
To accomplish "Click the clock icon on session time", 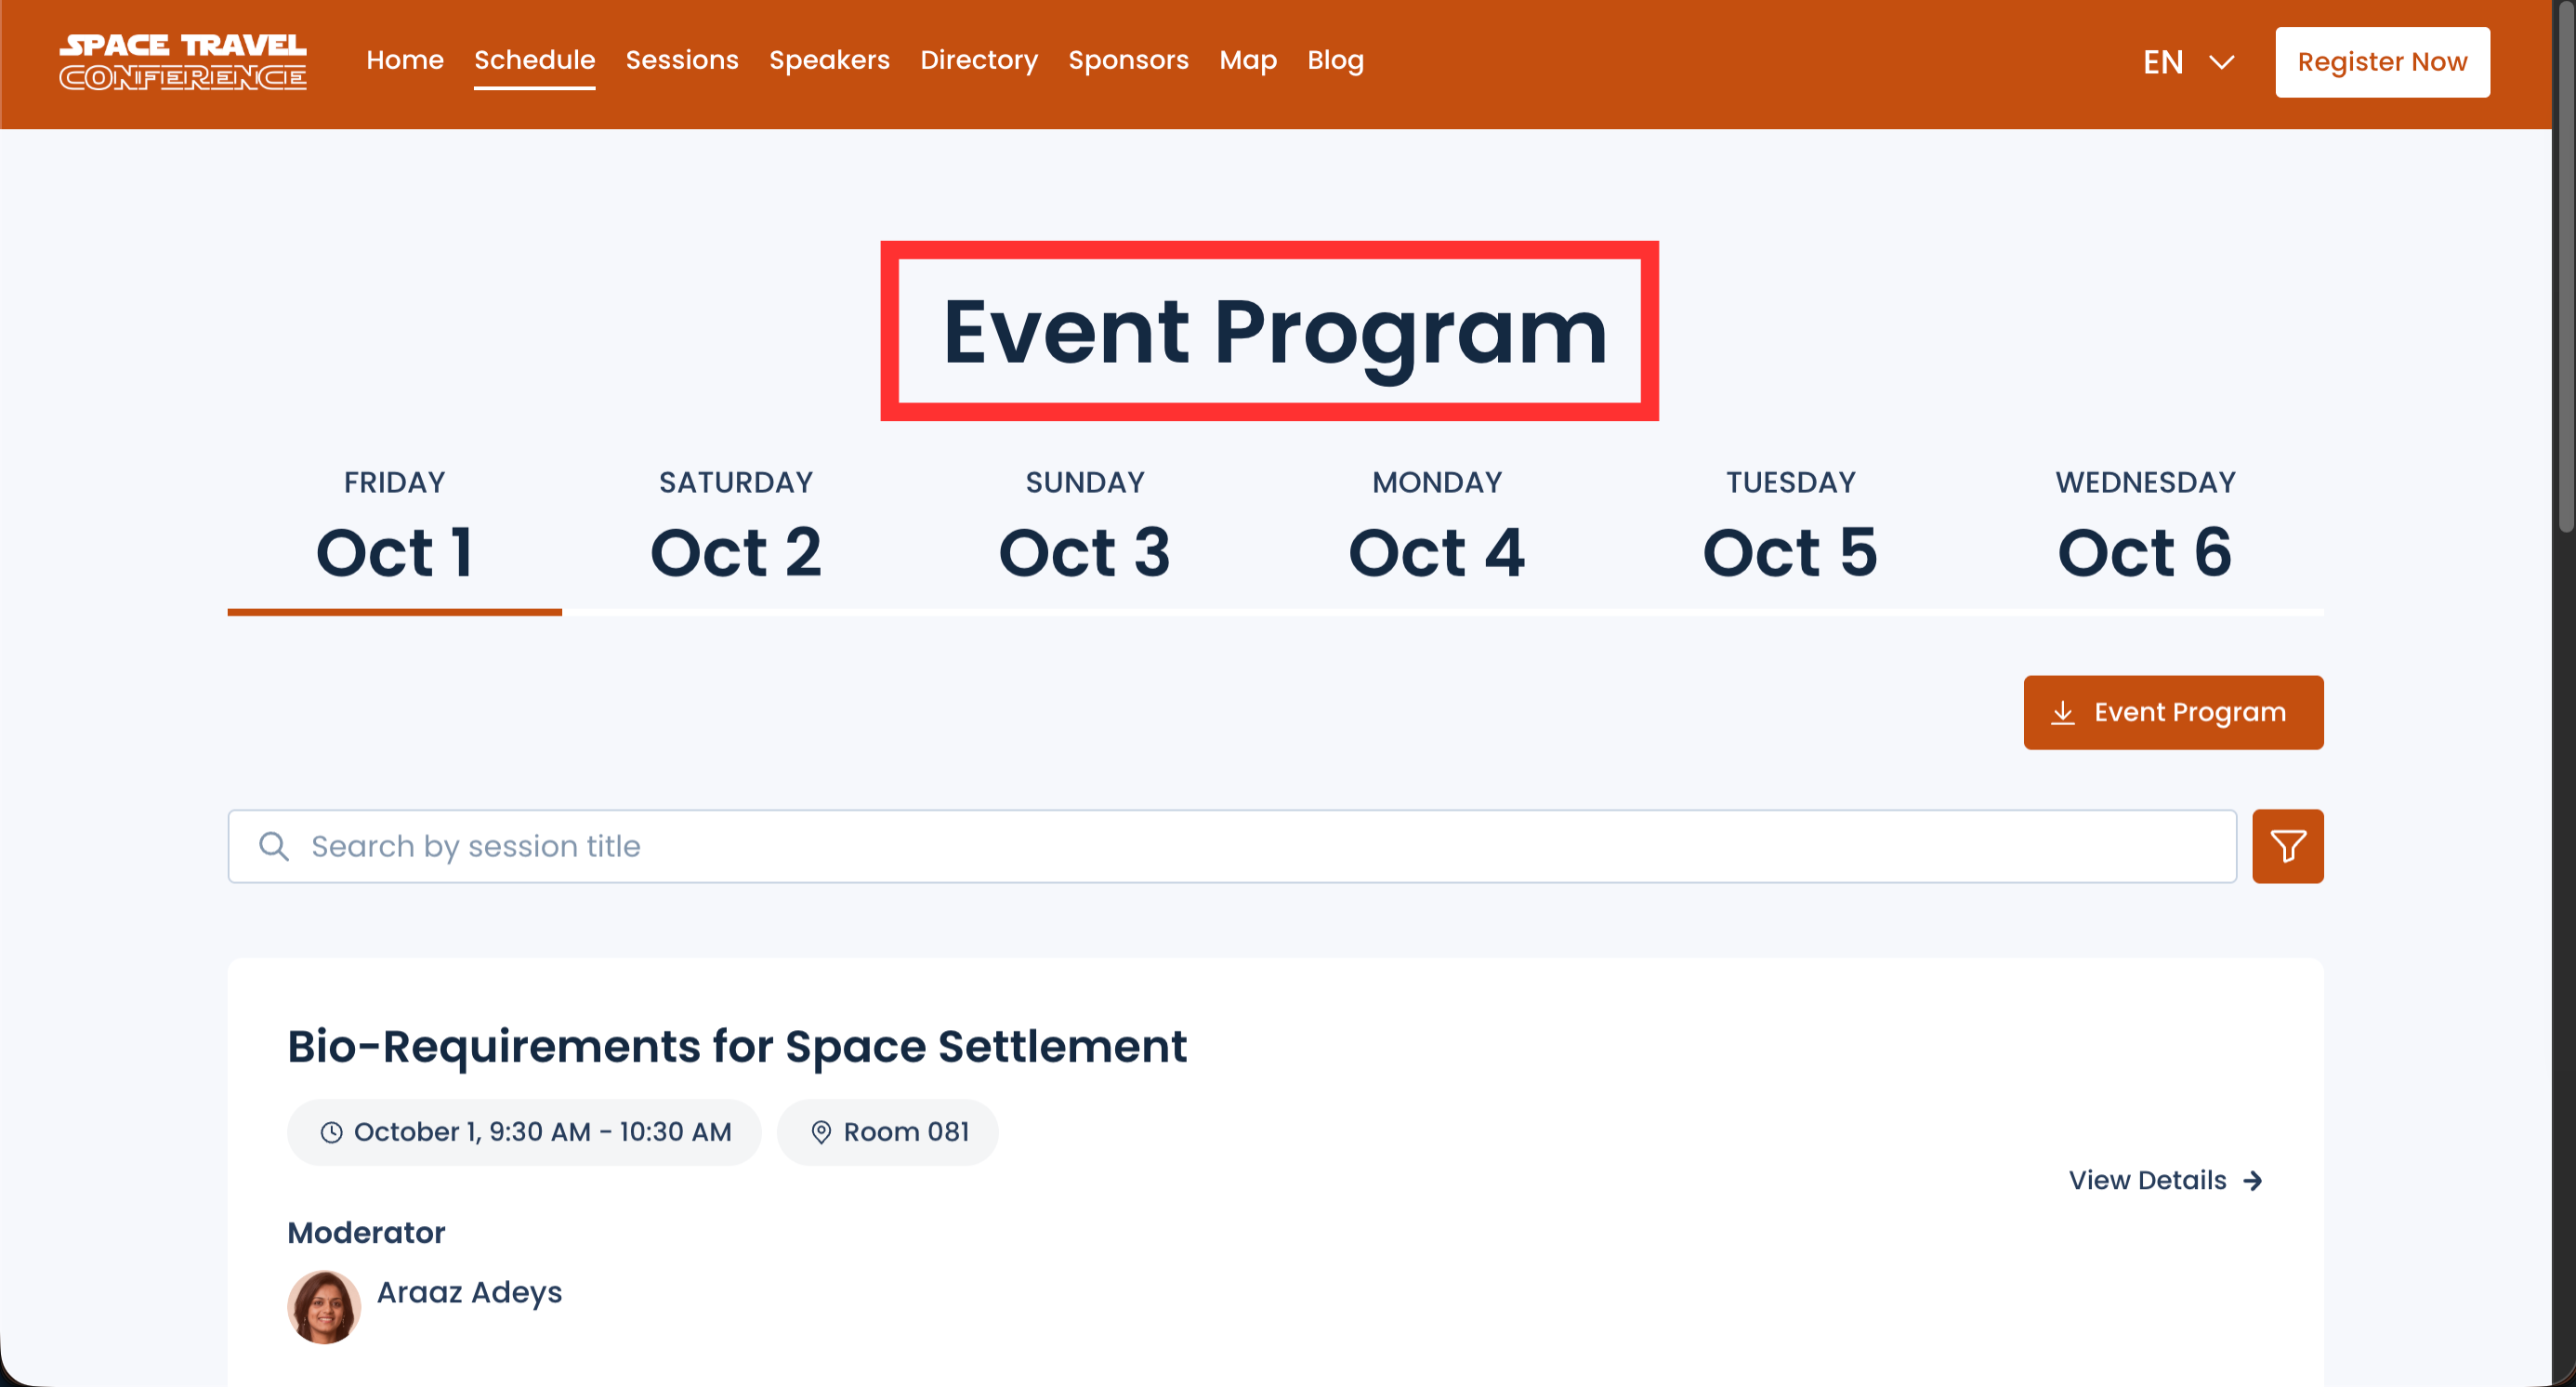I will coord(331,1132).
